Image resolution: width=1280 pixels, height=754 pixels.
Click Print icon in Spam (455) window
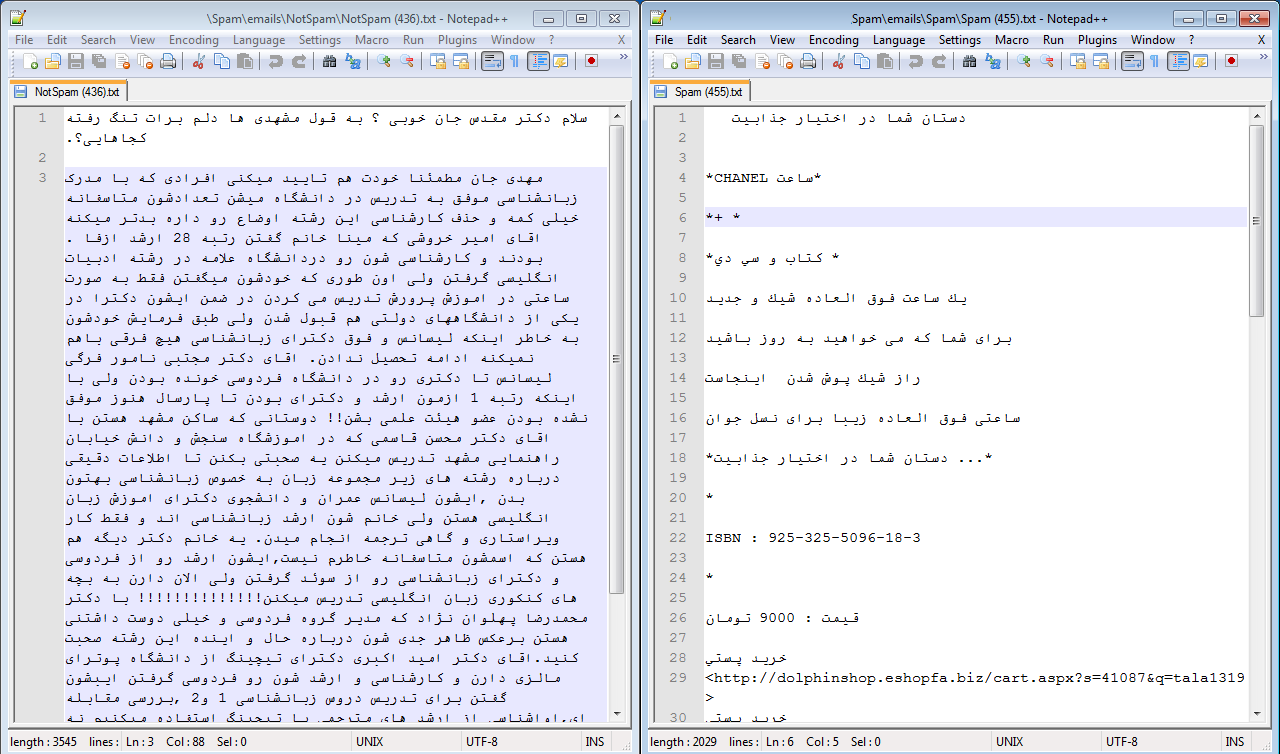pos(808,61)
